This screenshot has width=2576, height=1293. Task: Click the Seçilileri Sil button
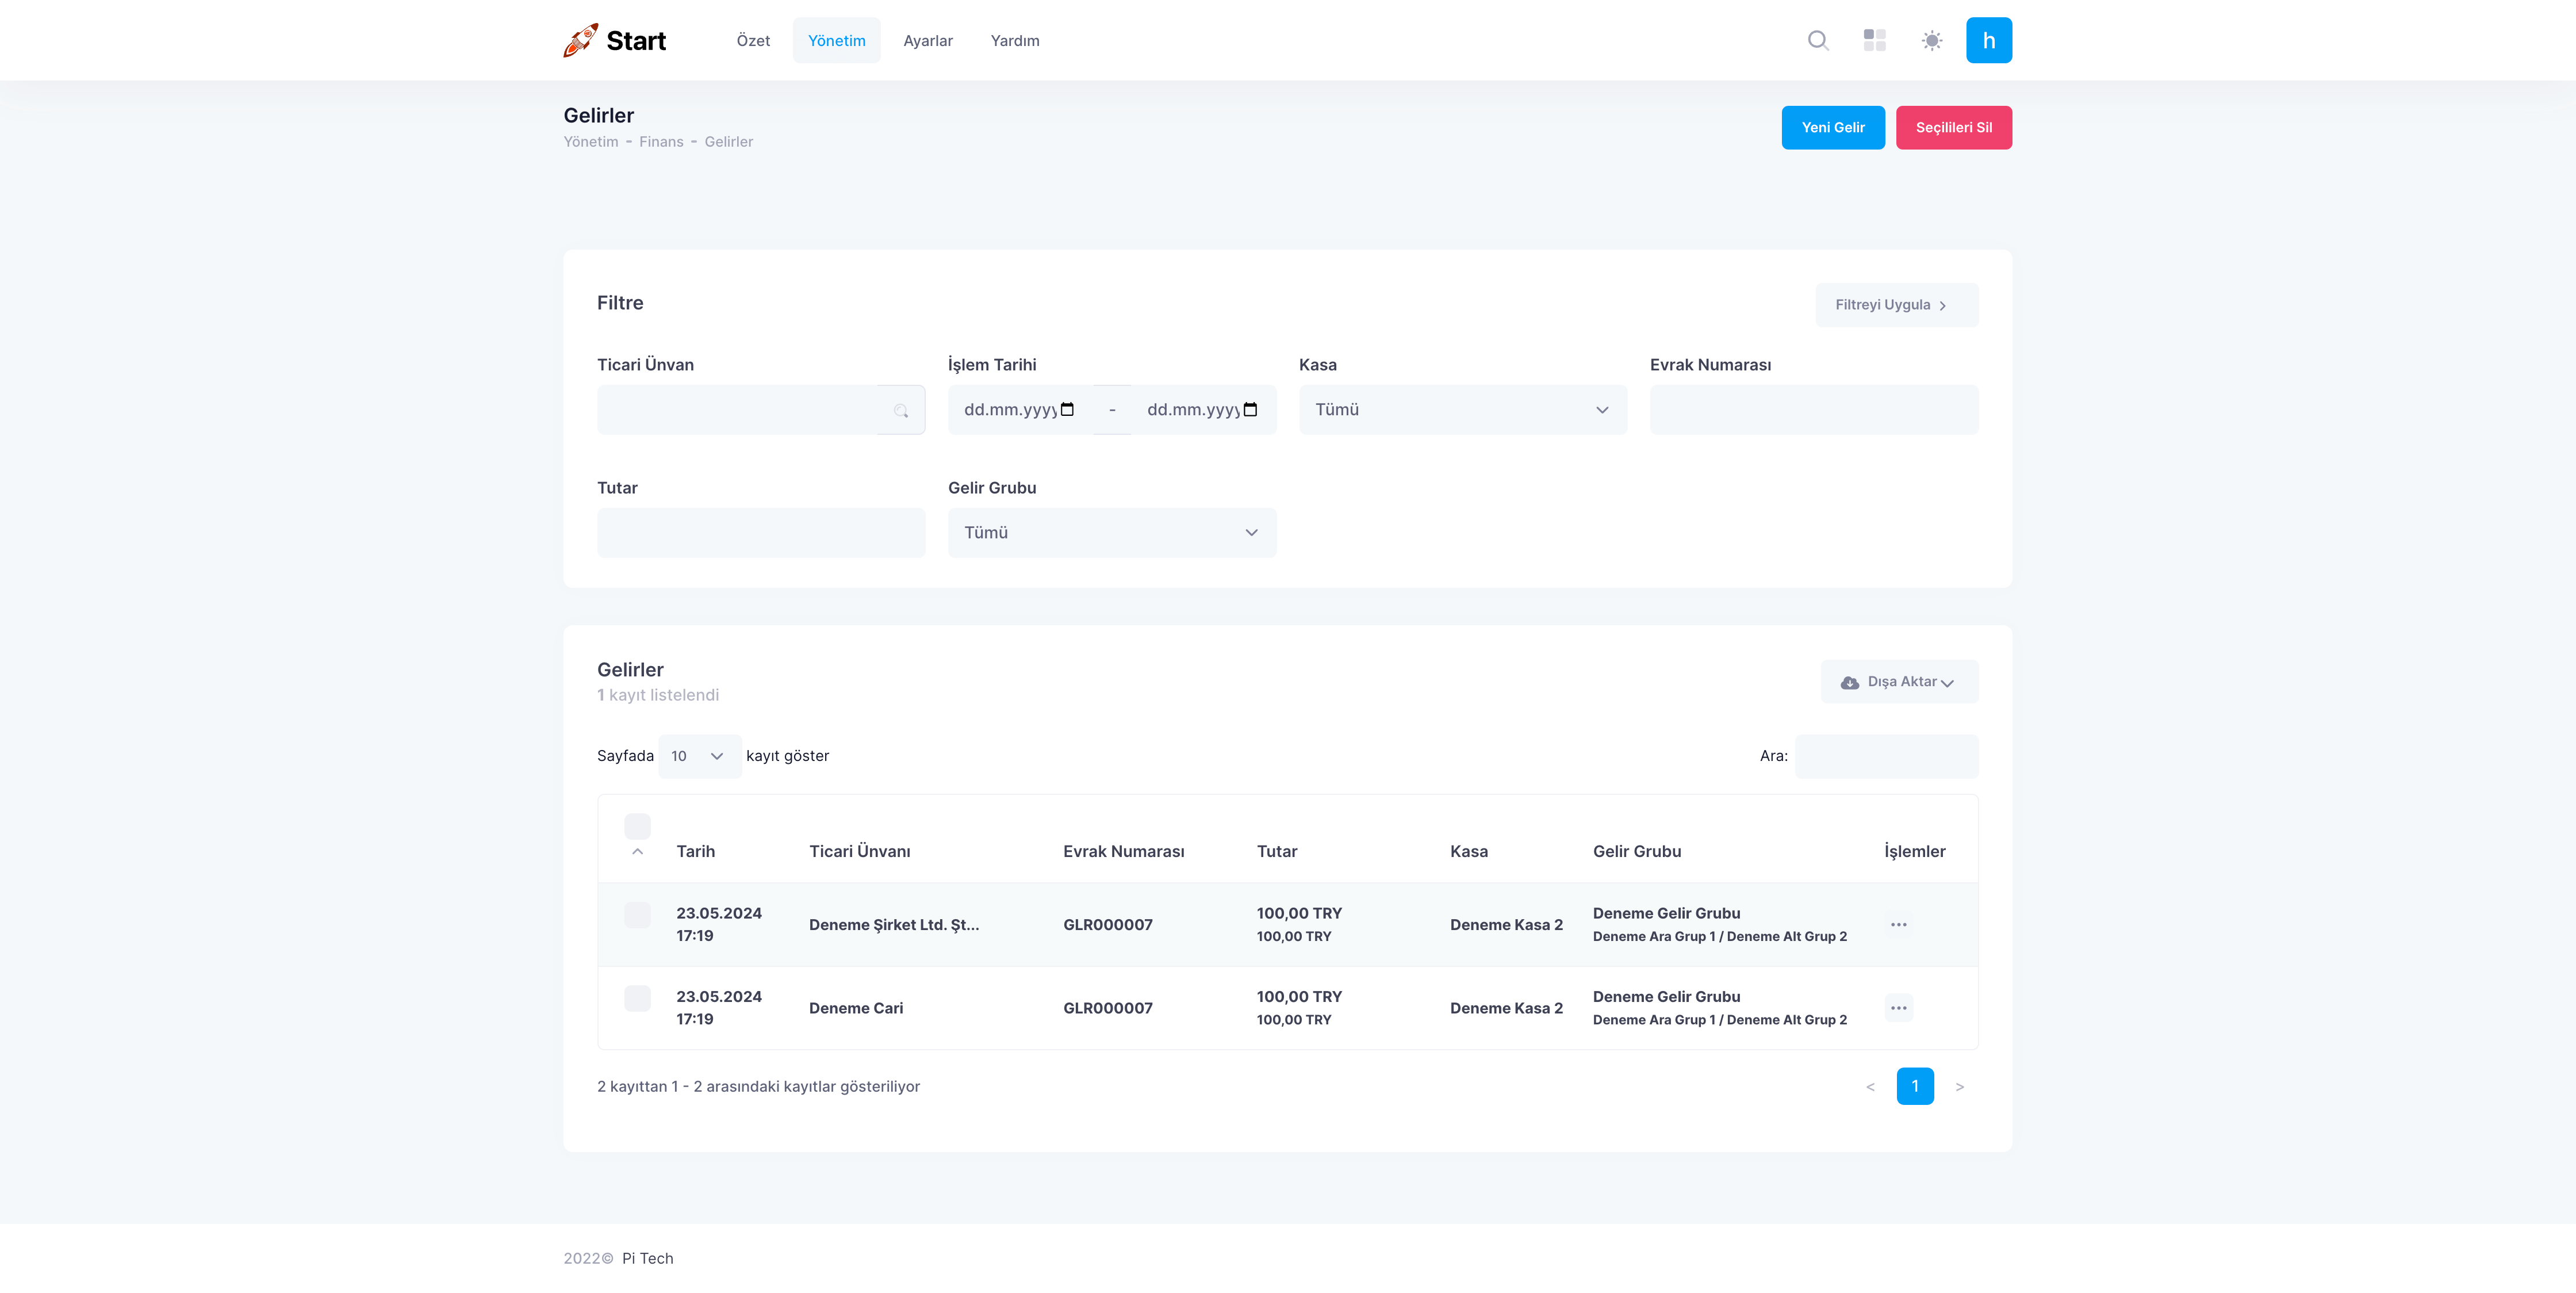1953,128
